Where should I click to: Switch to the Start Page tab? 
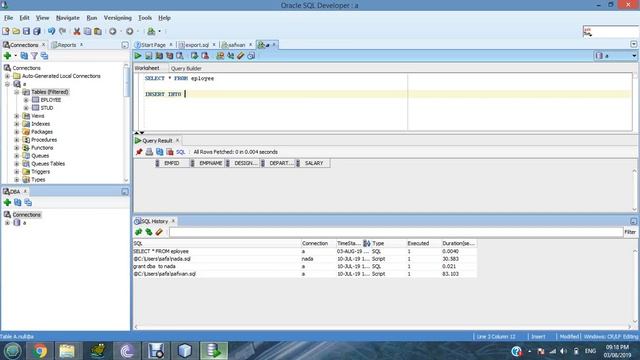[153, 45]
